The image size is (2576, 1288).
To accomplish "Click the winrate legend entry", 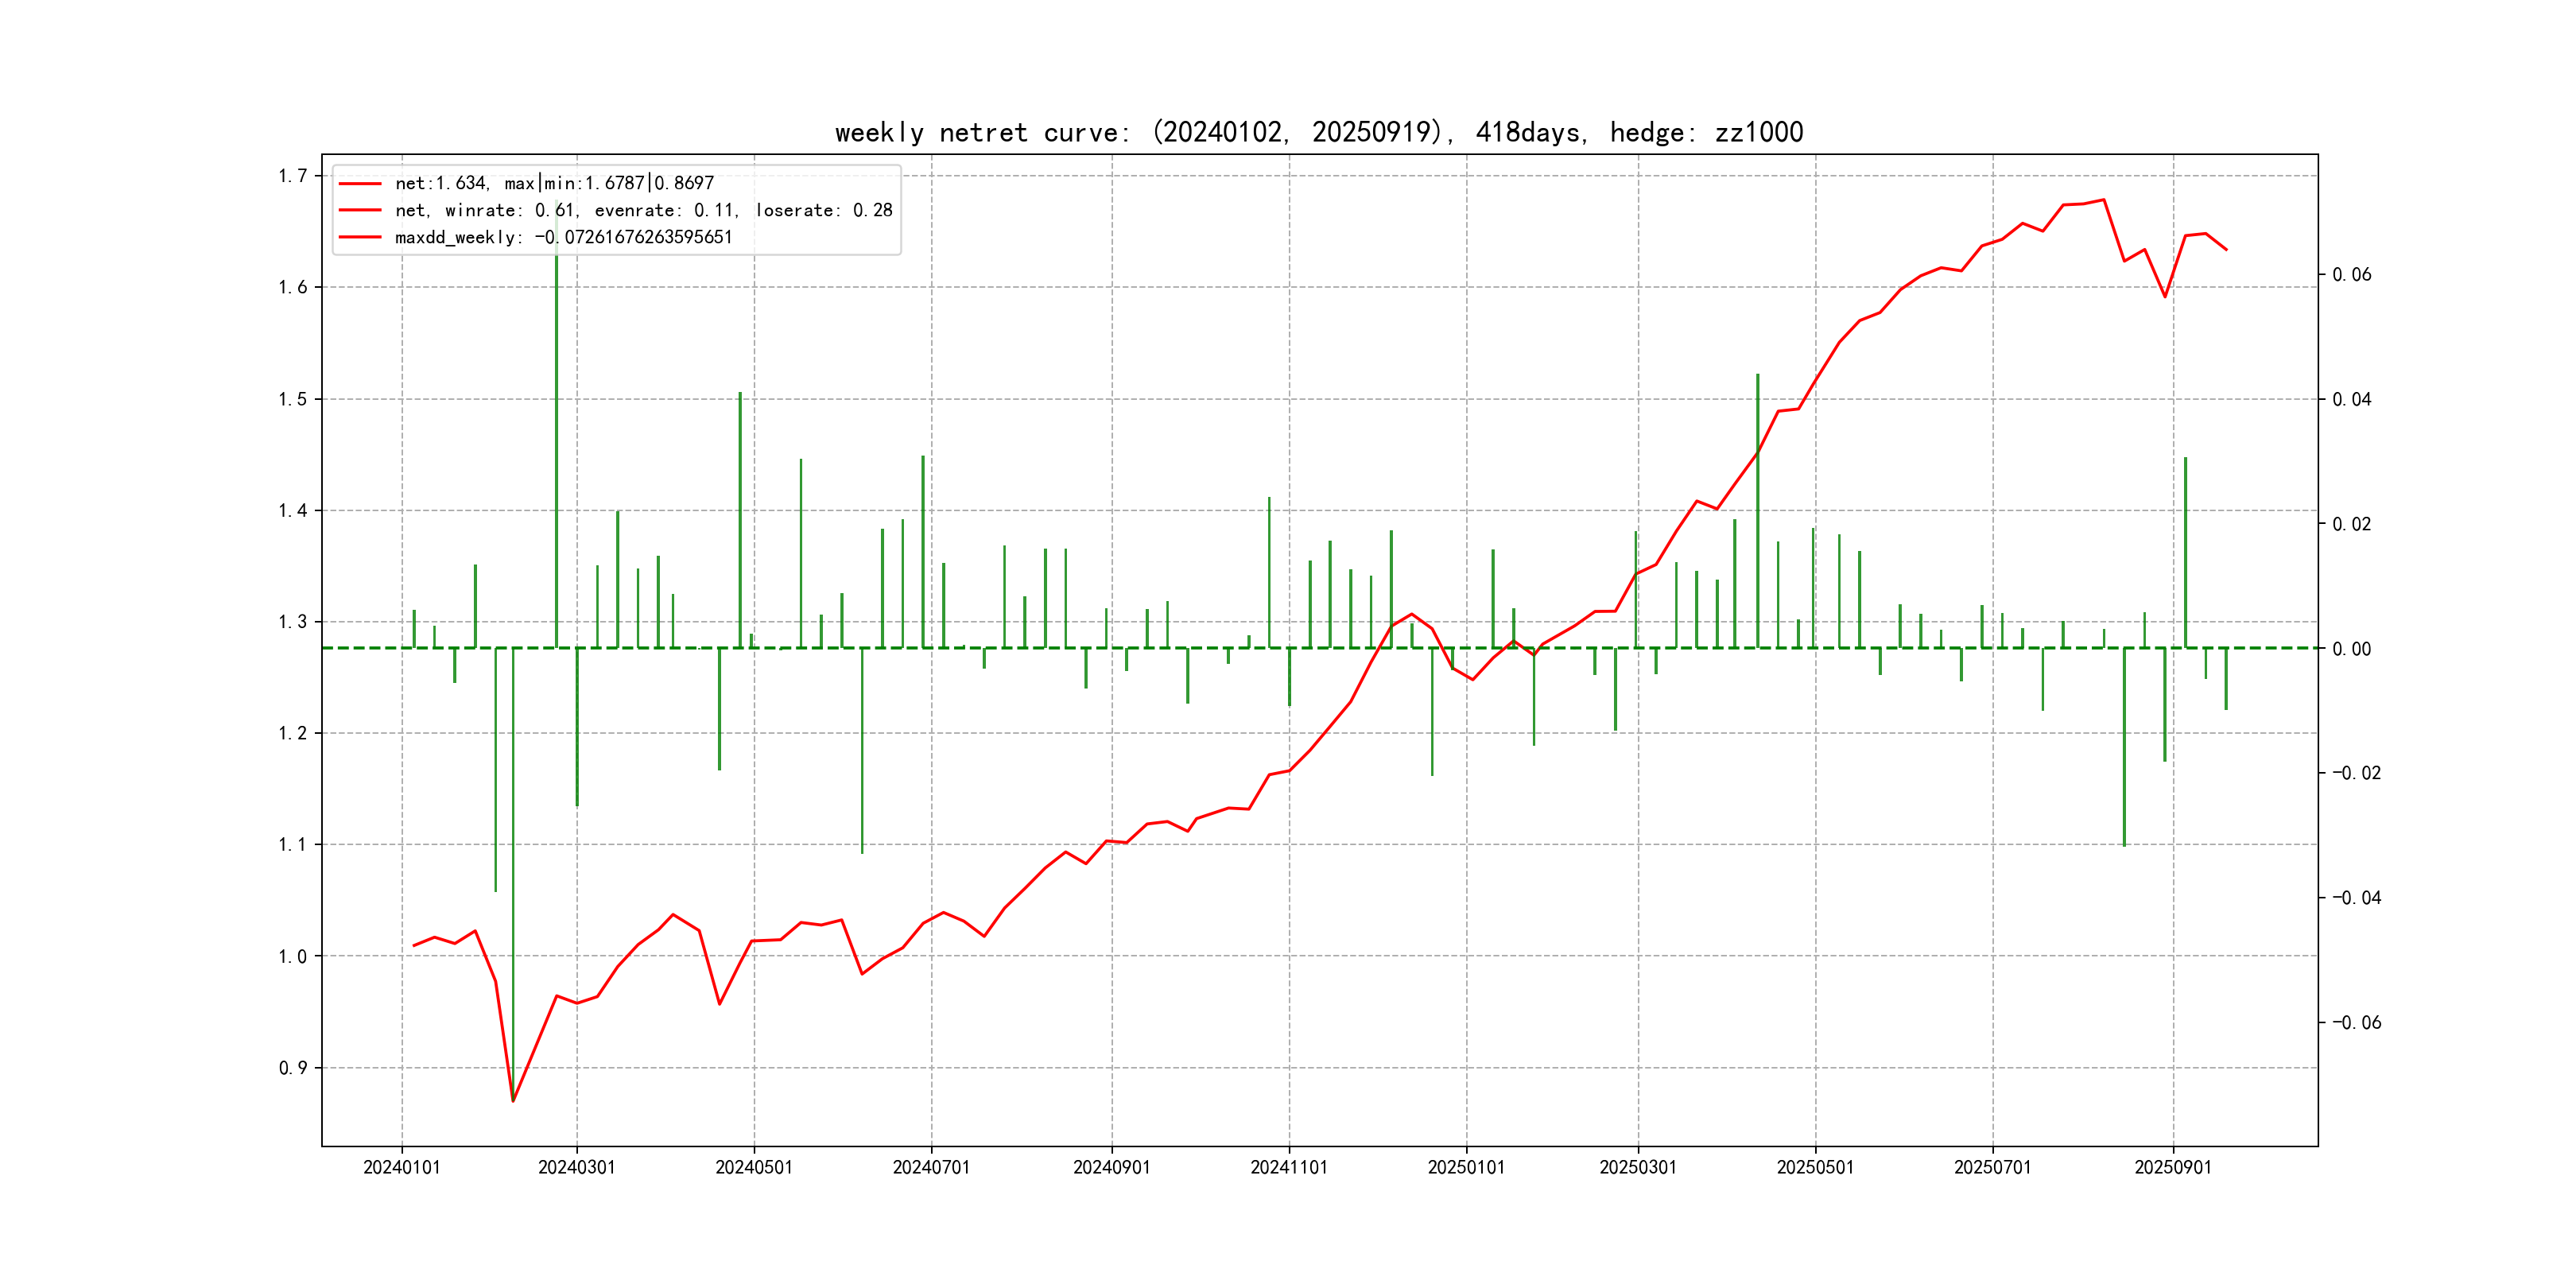I will pyautogui.click(x=643, y=210).
